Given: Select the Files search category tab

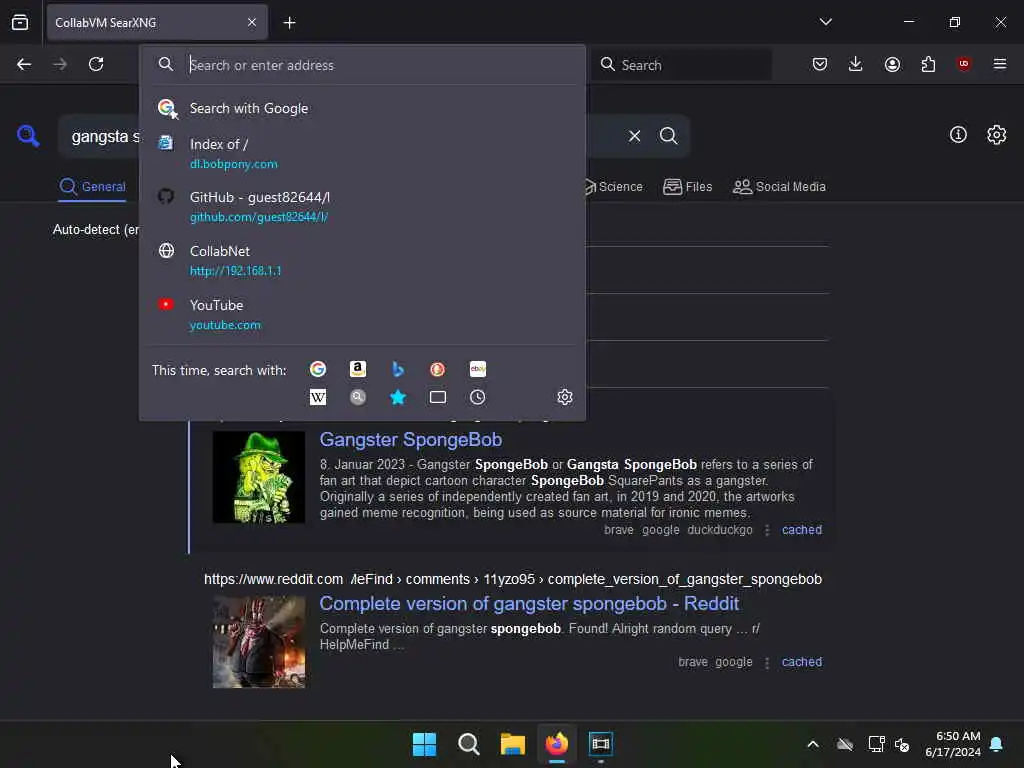Looking at the screenshot, I should [688, 187].
